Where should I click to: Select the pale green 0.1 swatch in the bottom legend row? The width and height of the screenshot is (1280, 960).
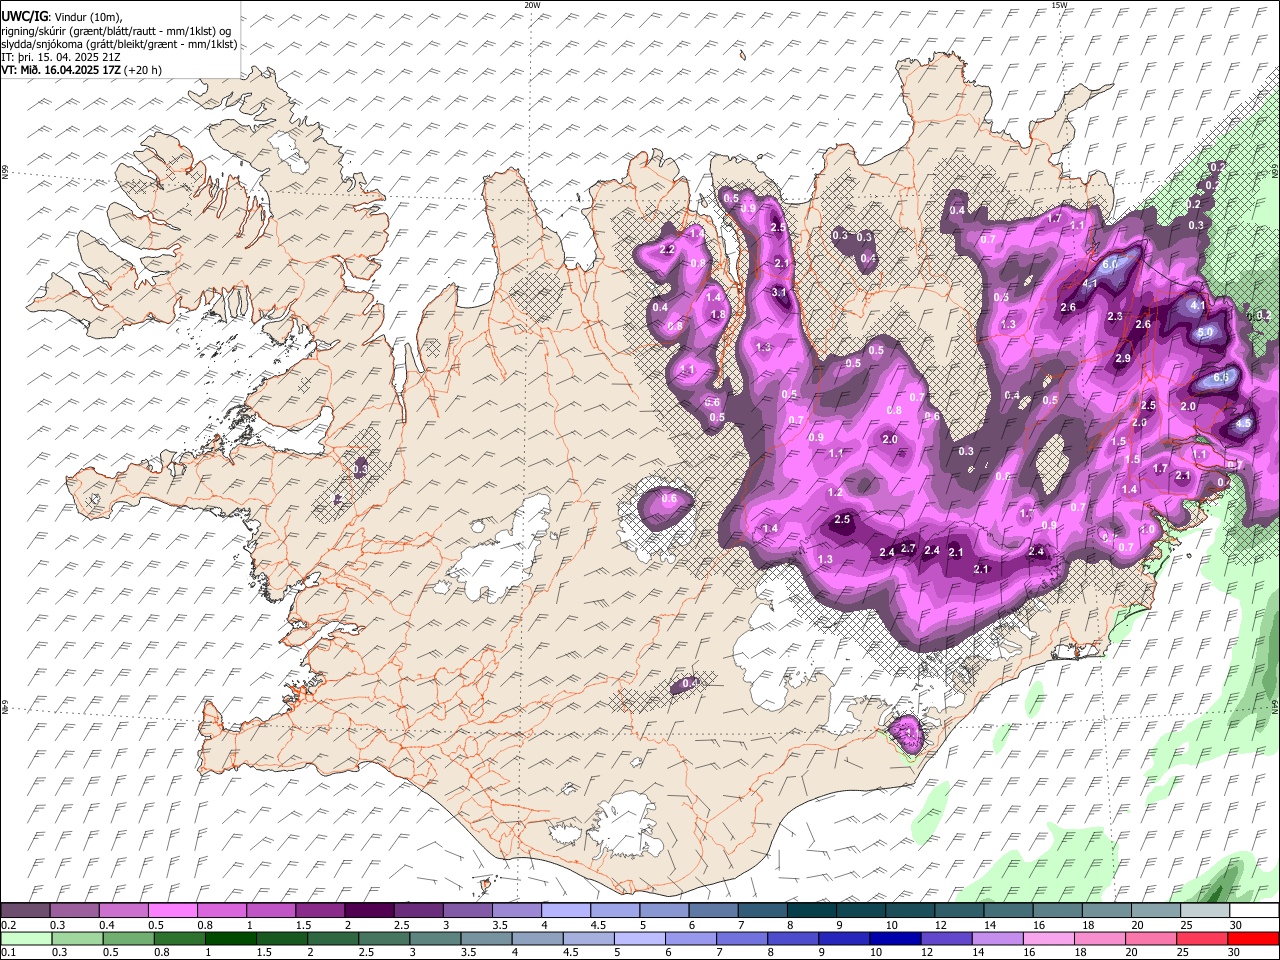(26, 938)
